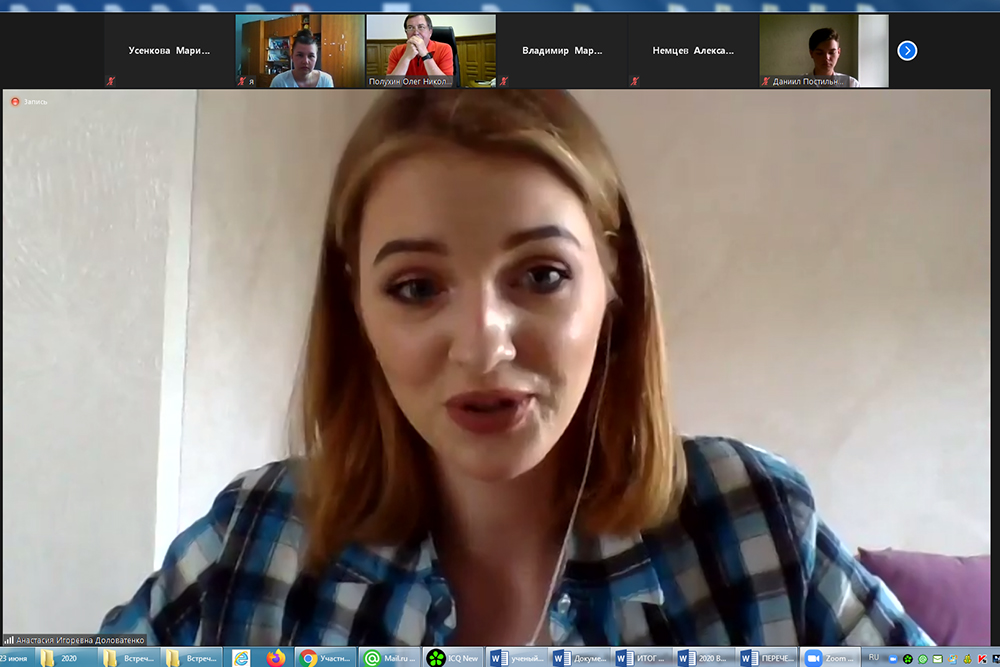1000x667 pixels.
Task: Click signal strength icon beside Анастасия name
Action: (x=9, y=640)
